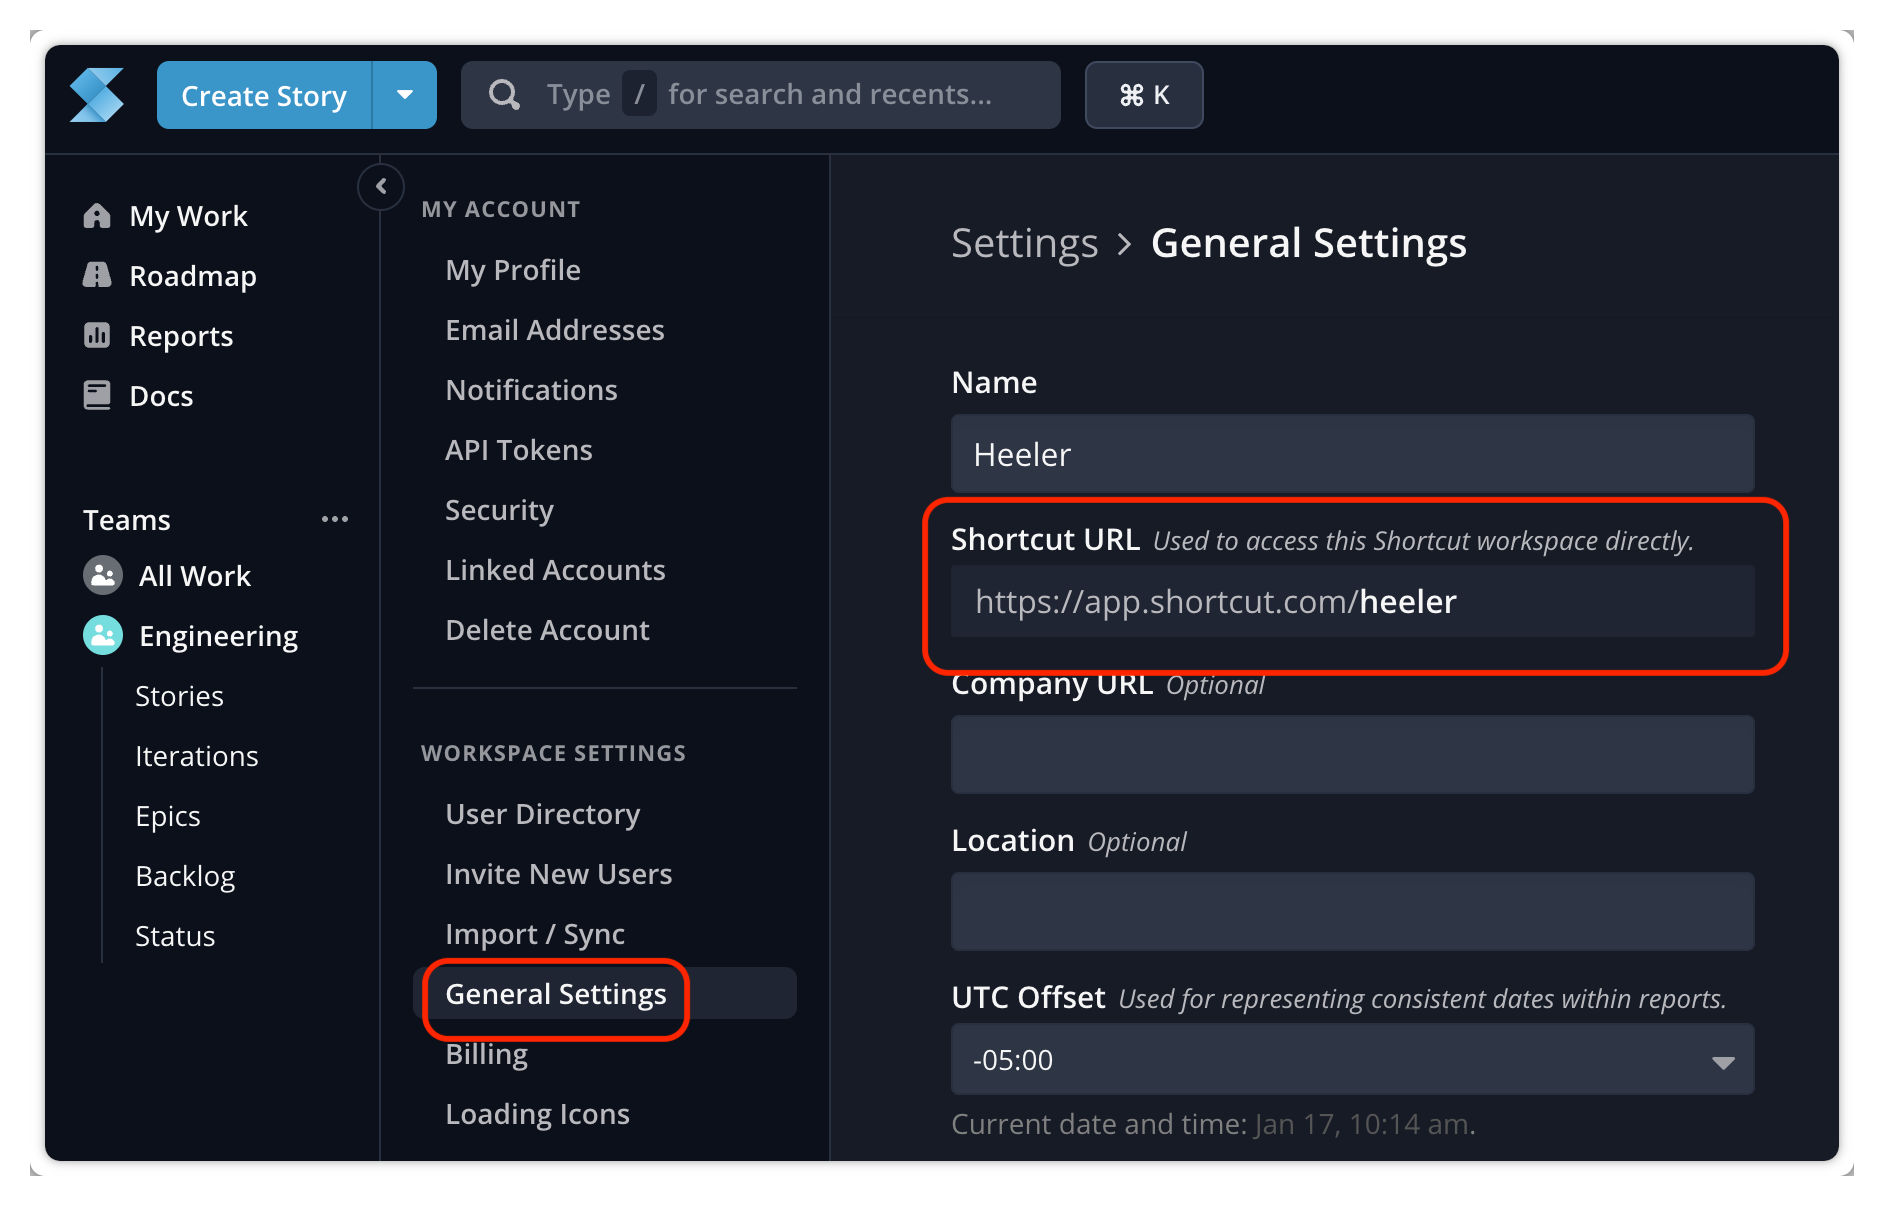Select General Settings in workspace settings
The width and height of the screenshot is (1884, 1206).
tap(605, 994)
